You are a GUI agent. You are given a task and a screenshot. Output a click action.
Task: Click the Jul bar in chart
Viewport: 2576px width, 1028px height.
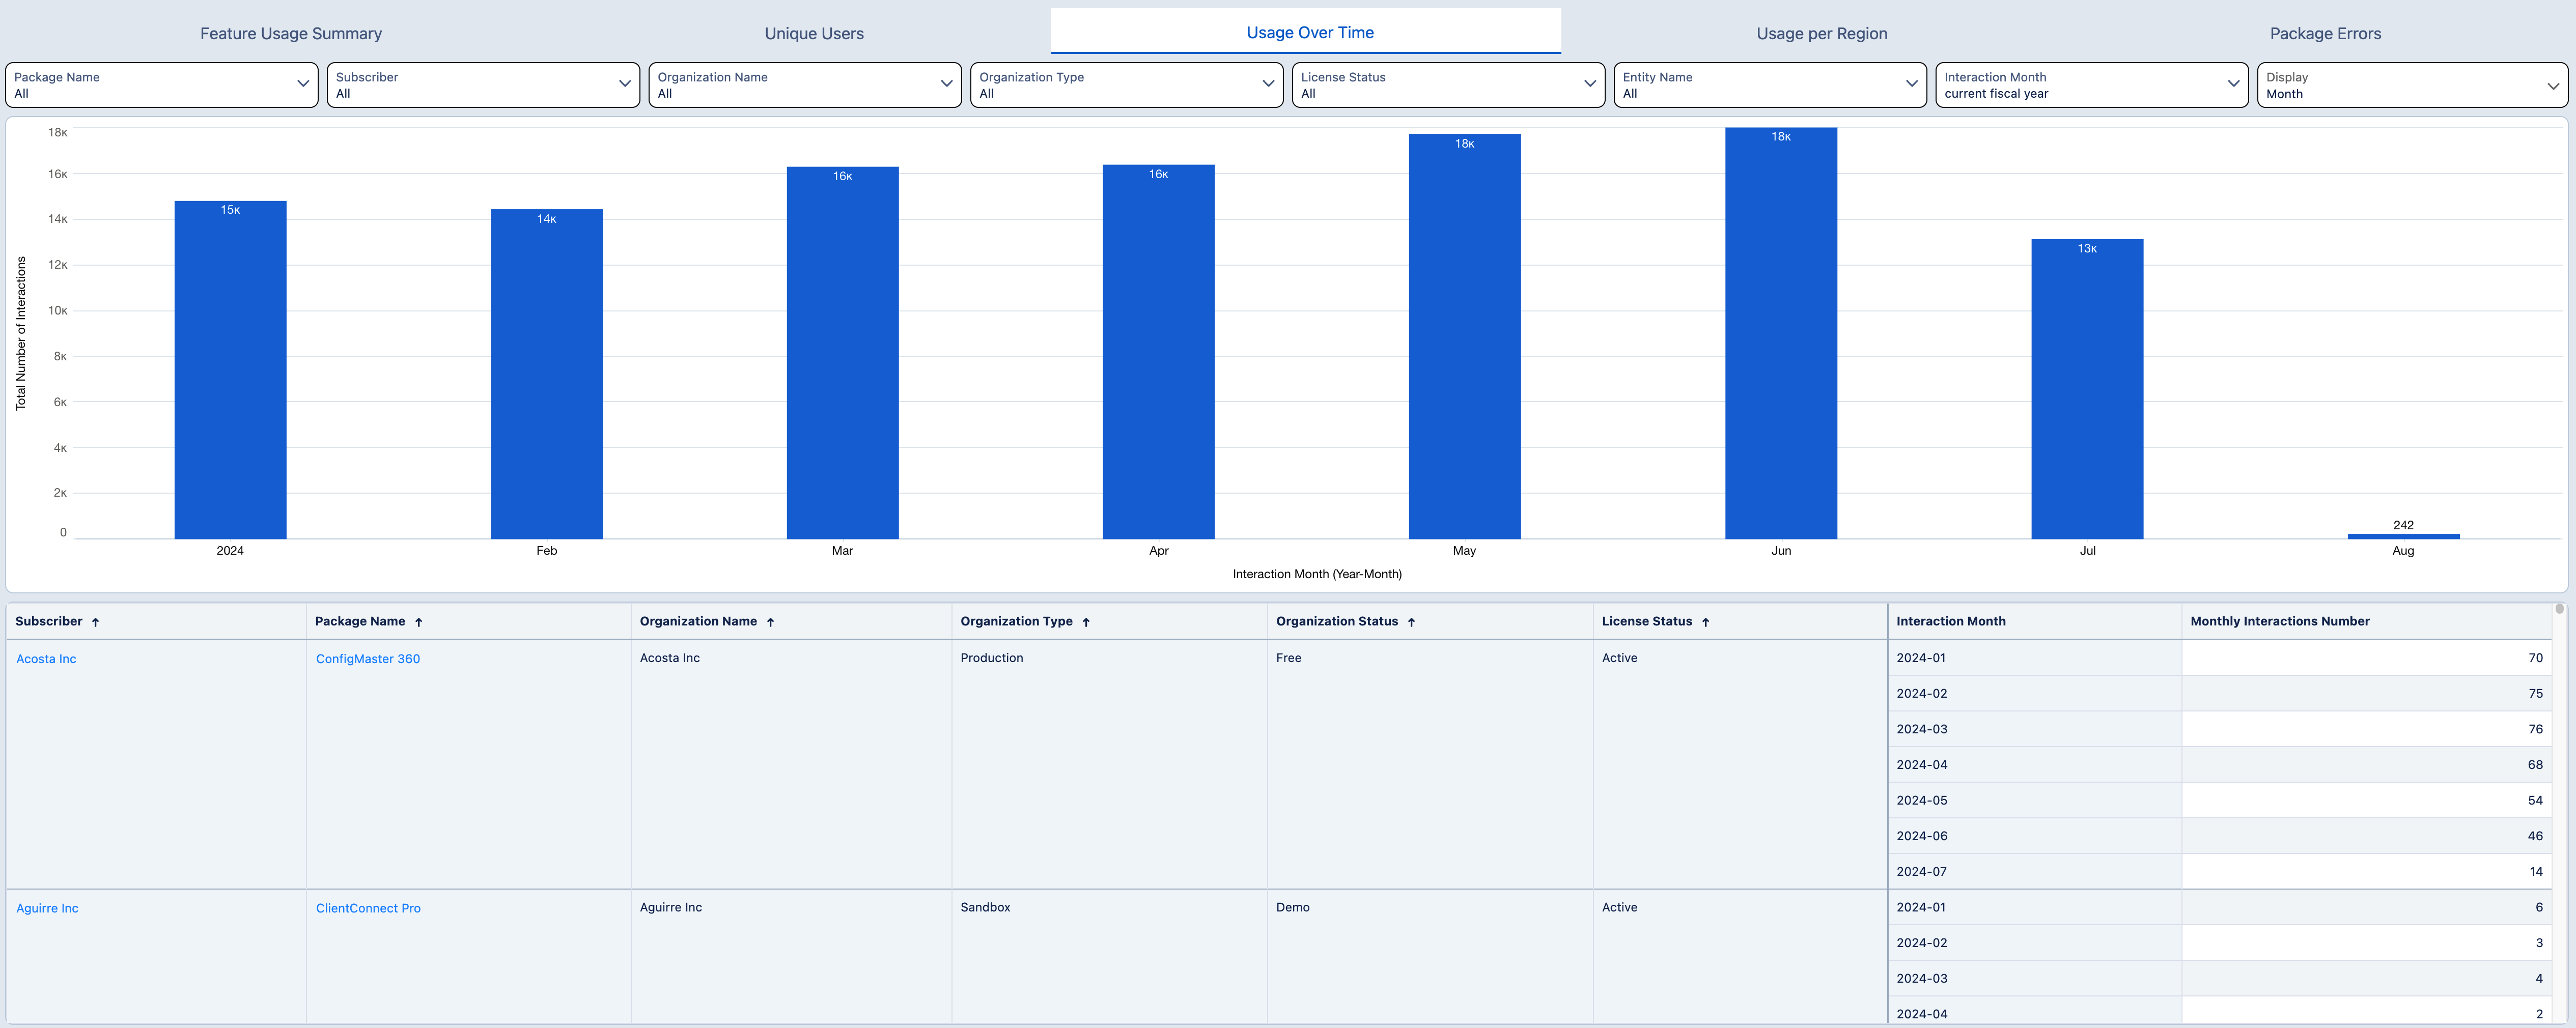coord(2087,389)
